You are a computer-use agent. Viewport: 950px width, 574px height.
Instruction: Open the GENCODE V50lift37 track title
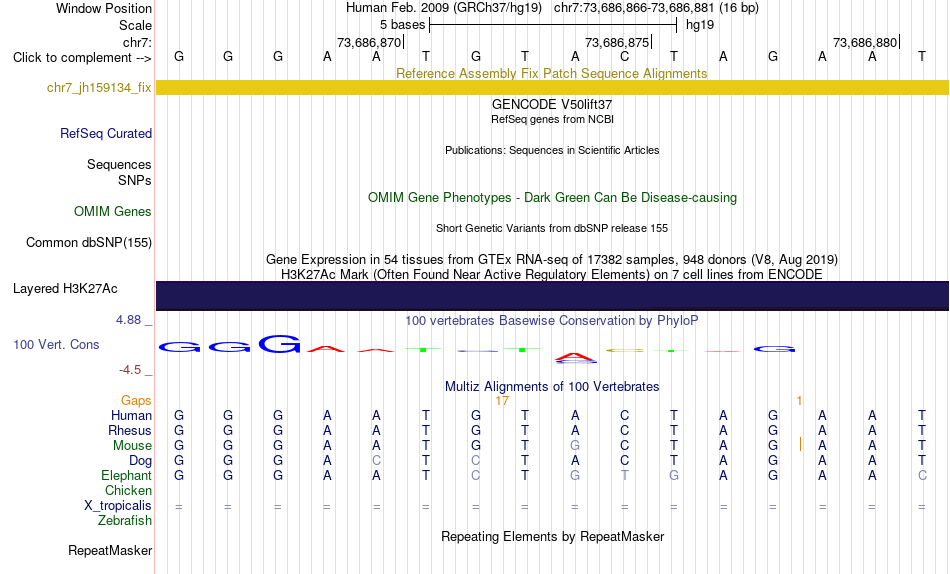tap(552, 105)
